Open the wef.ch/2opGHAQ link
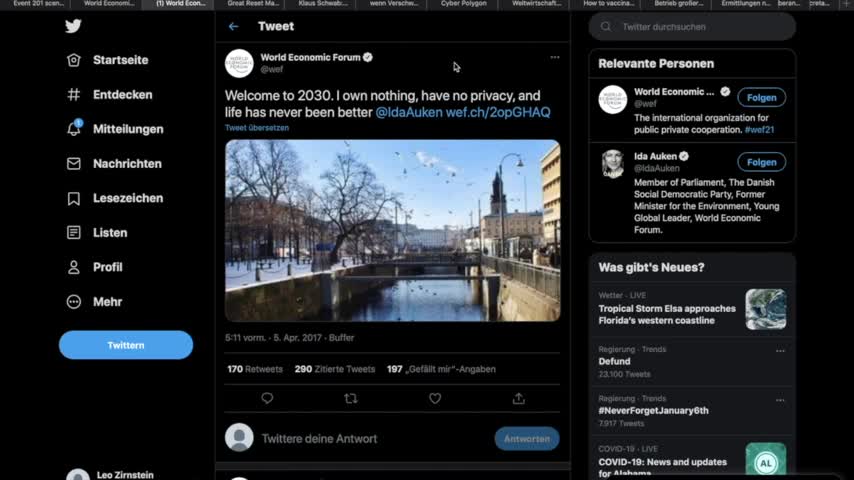This screenshot has height=480, width=854. point(498,112)
